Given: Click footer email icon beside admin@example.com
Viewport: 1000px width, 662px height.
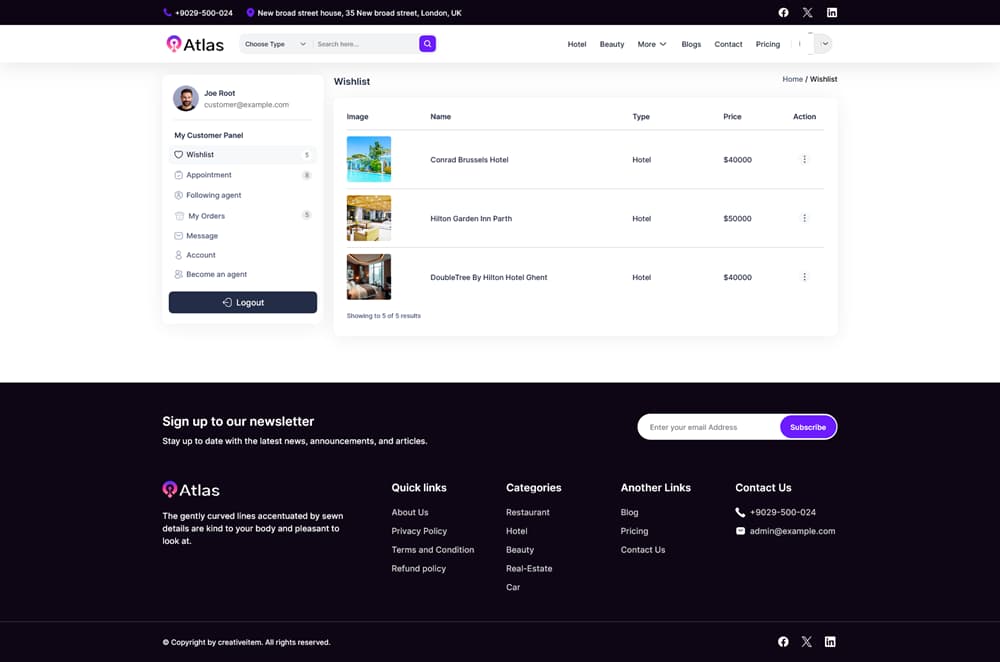Looking at the screenshot, I should coord(740,531).
